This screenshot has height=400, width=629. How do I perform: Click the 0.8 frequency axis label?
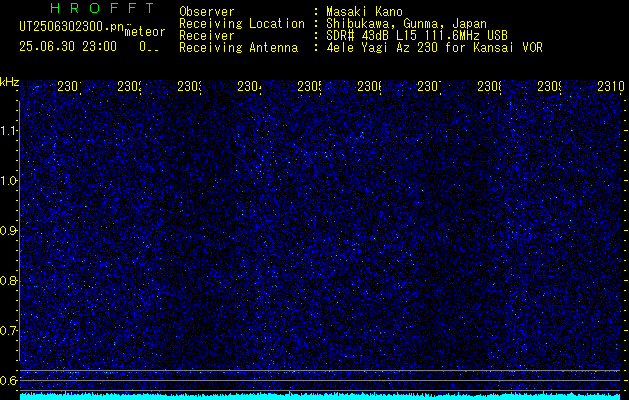point(8,281)
